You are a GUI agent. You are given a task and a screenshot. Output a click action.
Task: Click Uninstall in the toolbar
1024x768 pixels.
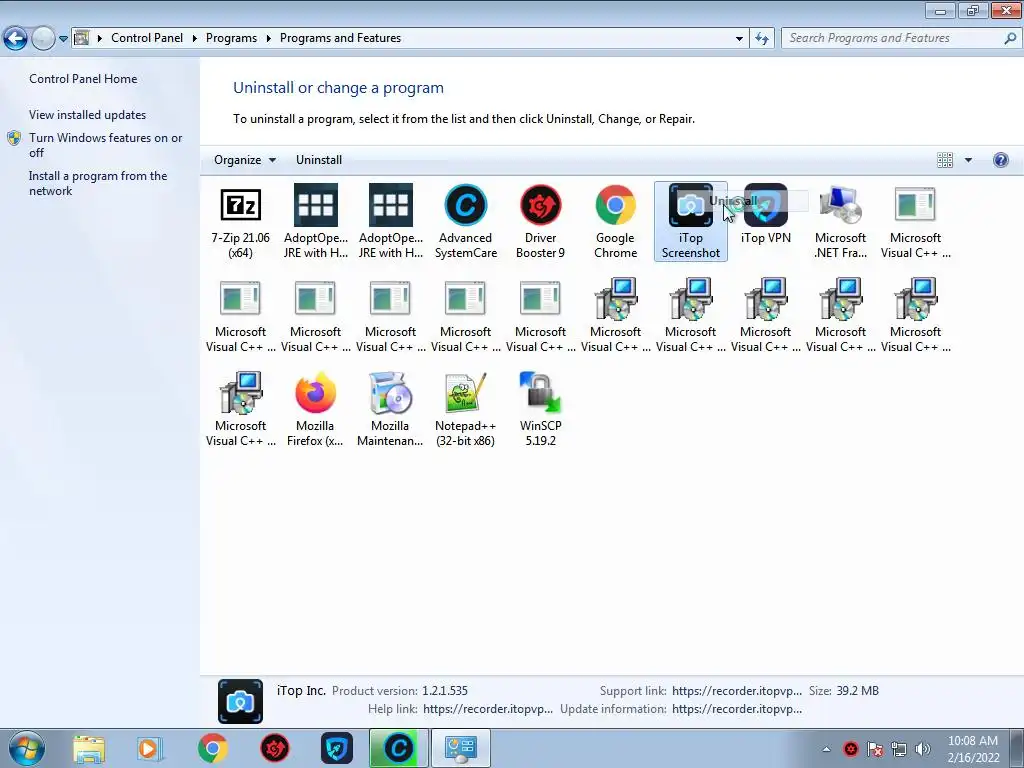tap(319, 160)
